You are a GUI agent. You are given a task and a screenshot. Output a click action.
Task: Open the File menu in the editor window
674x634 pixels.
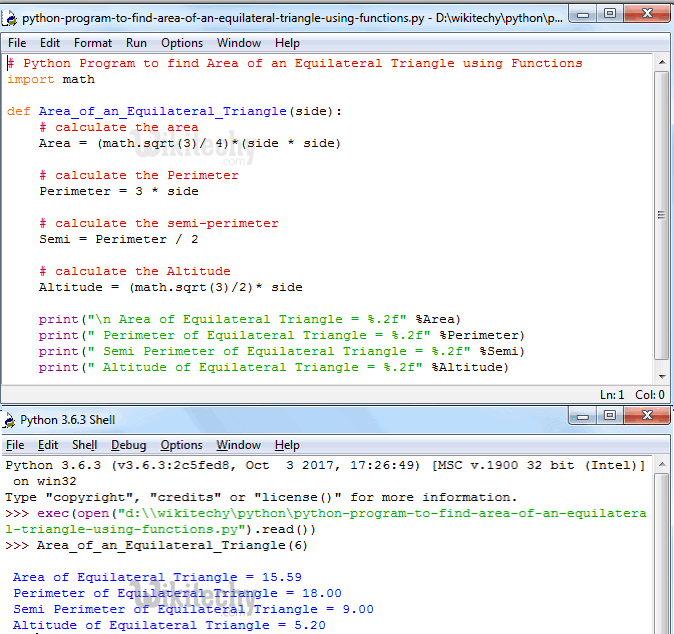pos(17,43)
